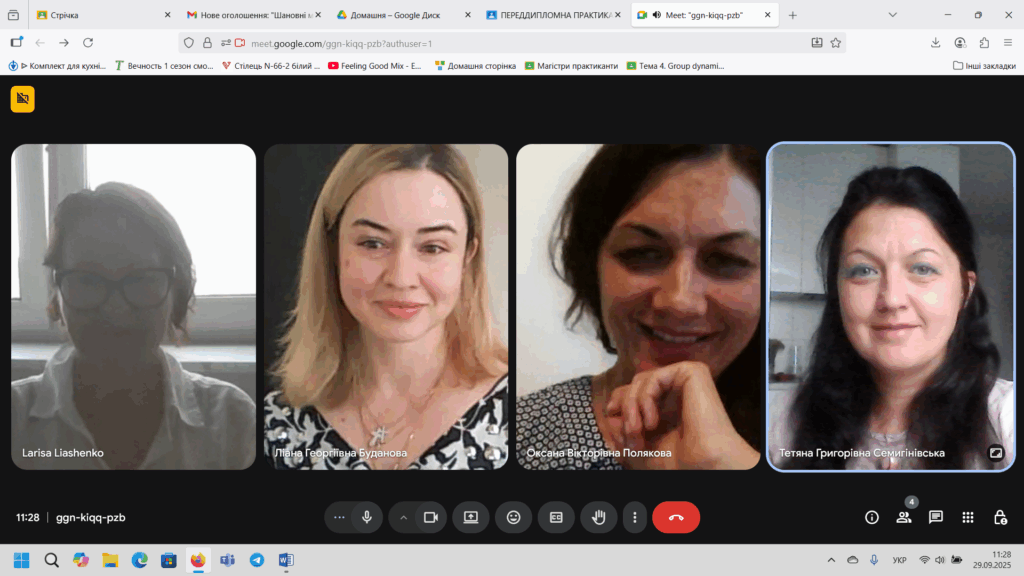Open 'Магістри практиканти' bookmark

tap(570, 66)
